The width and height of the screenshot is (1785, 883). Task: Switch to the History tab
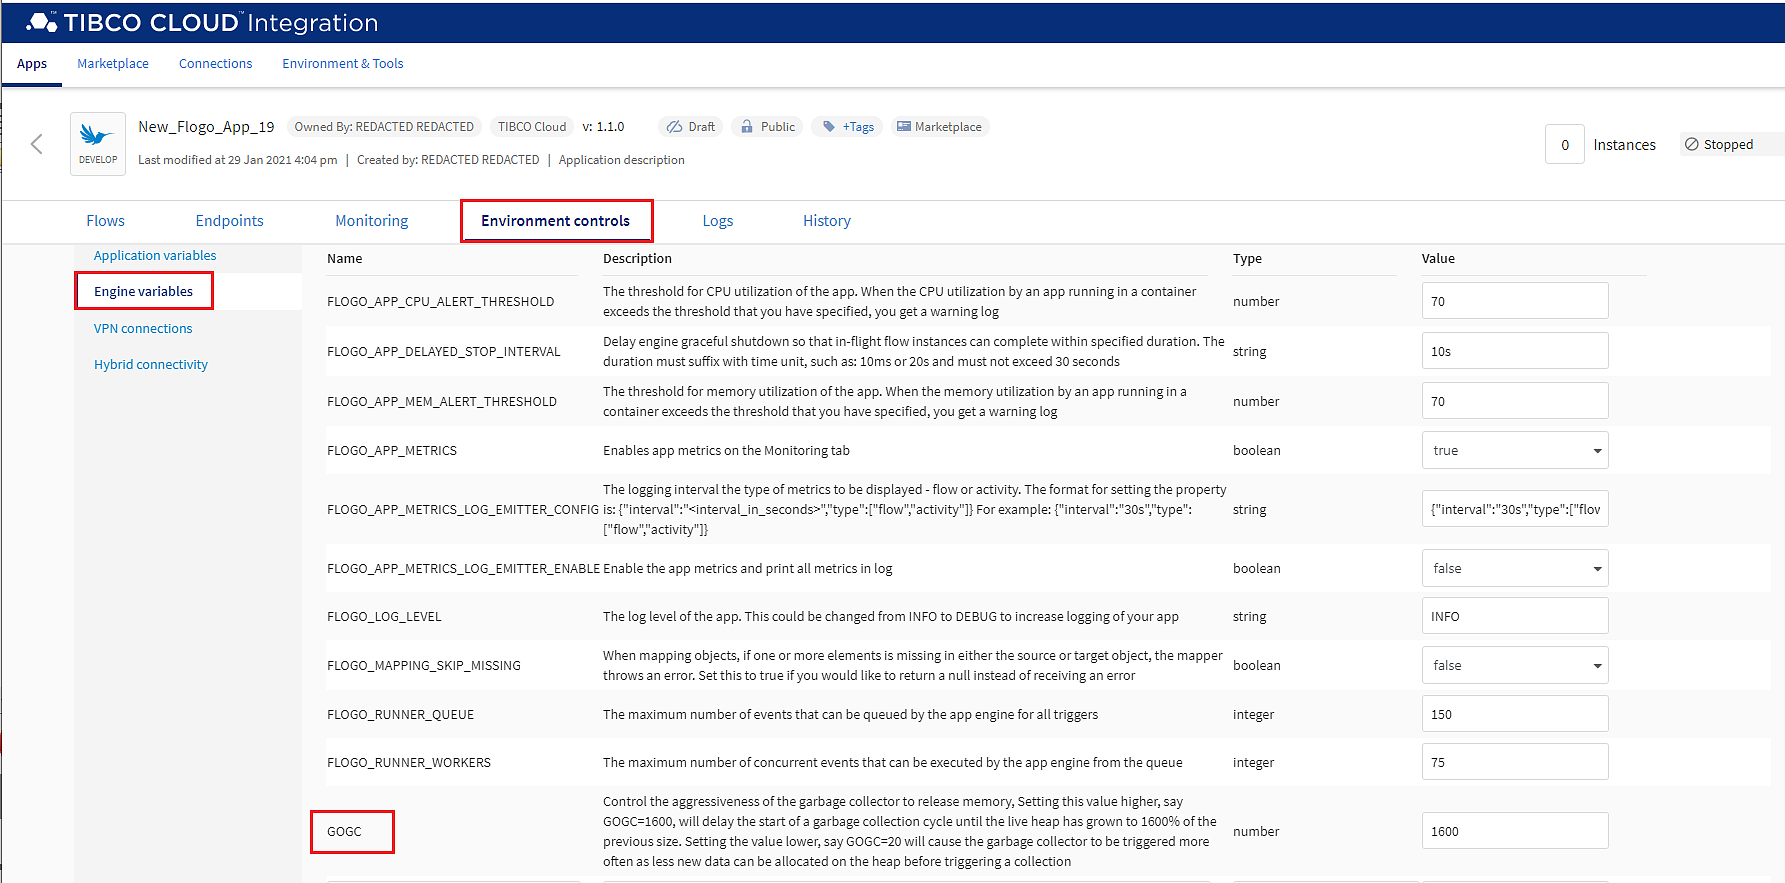[x=827, y=221]
